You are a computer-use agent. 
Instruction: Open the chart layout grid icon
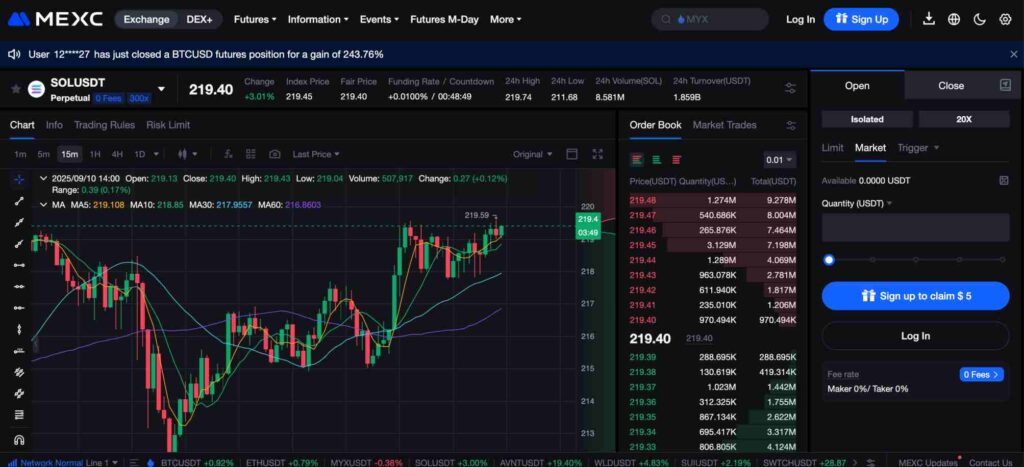pyautogui.click(x=251, y=154)
